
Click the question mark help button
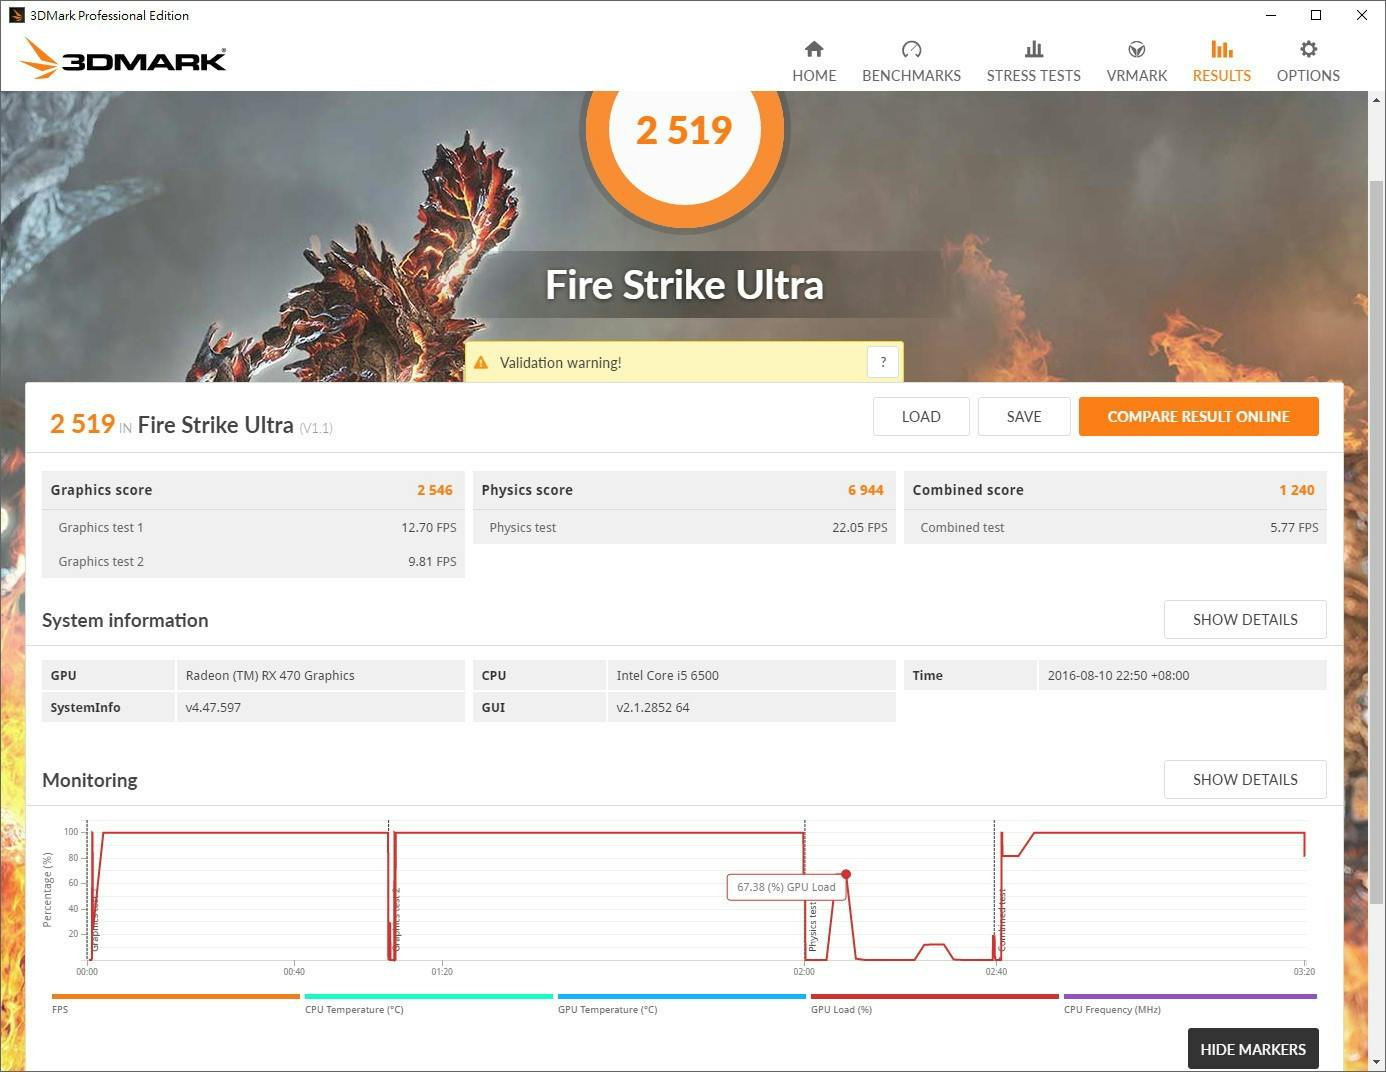(x=883, y=363)
